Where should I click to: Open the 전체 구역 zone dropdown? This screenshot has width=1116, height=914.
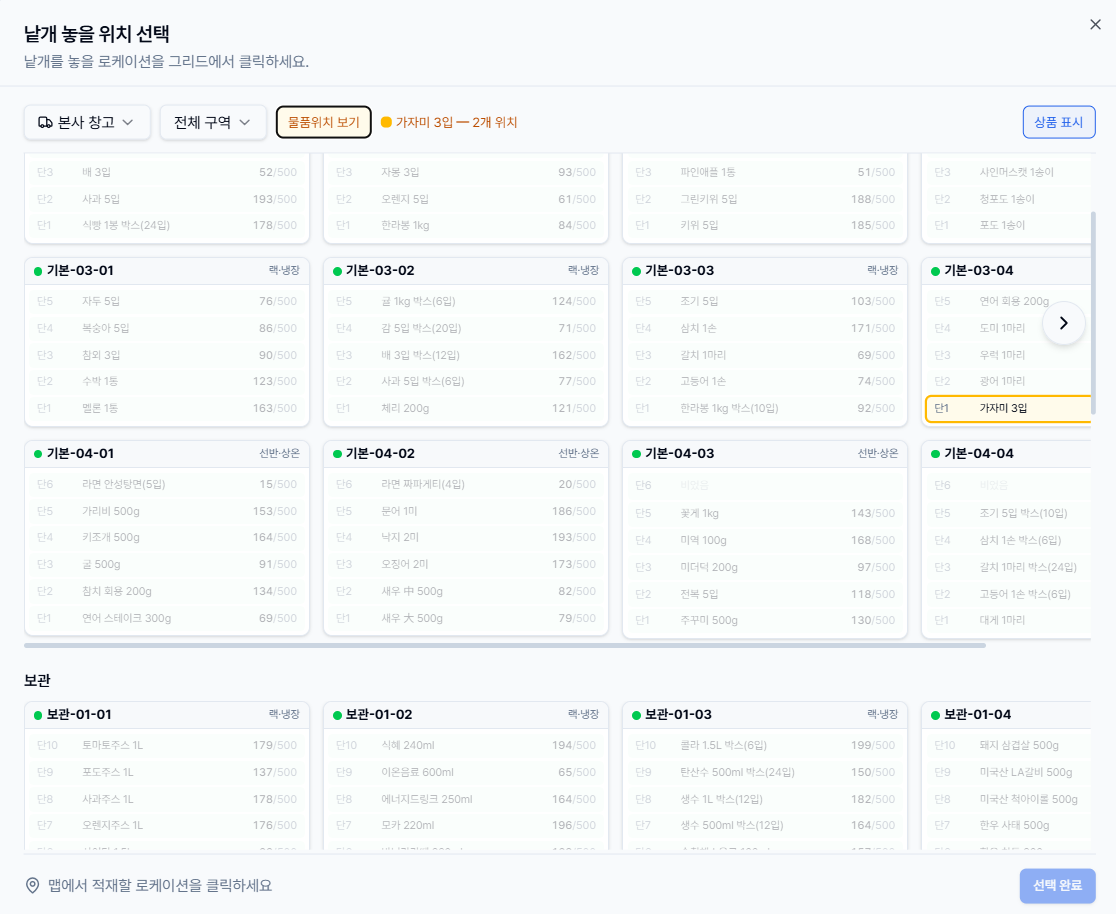(213, 122)
